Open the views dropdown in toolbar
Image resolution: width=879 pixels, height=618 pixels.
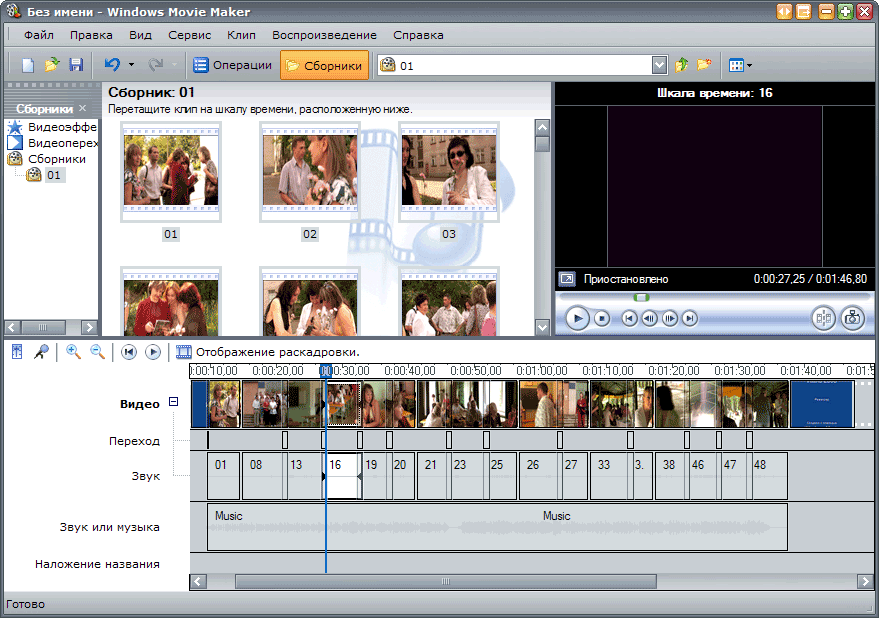click(x=740, y=65)
